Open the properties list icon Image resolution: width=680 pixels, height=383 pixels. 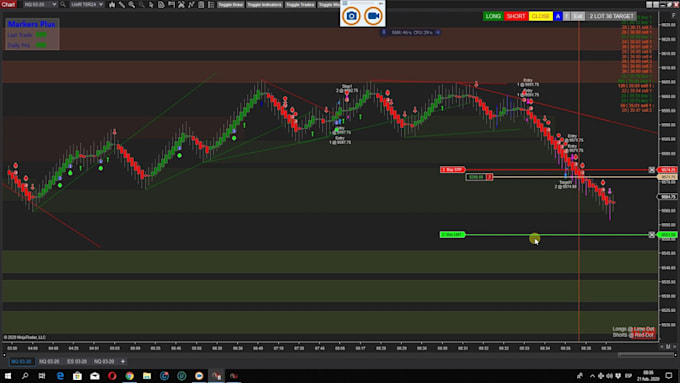(211, 5)
